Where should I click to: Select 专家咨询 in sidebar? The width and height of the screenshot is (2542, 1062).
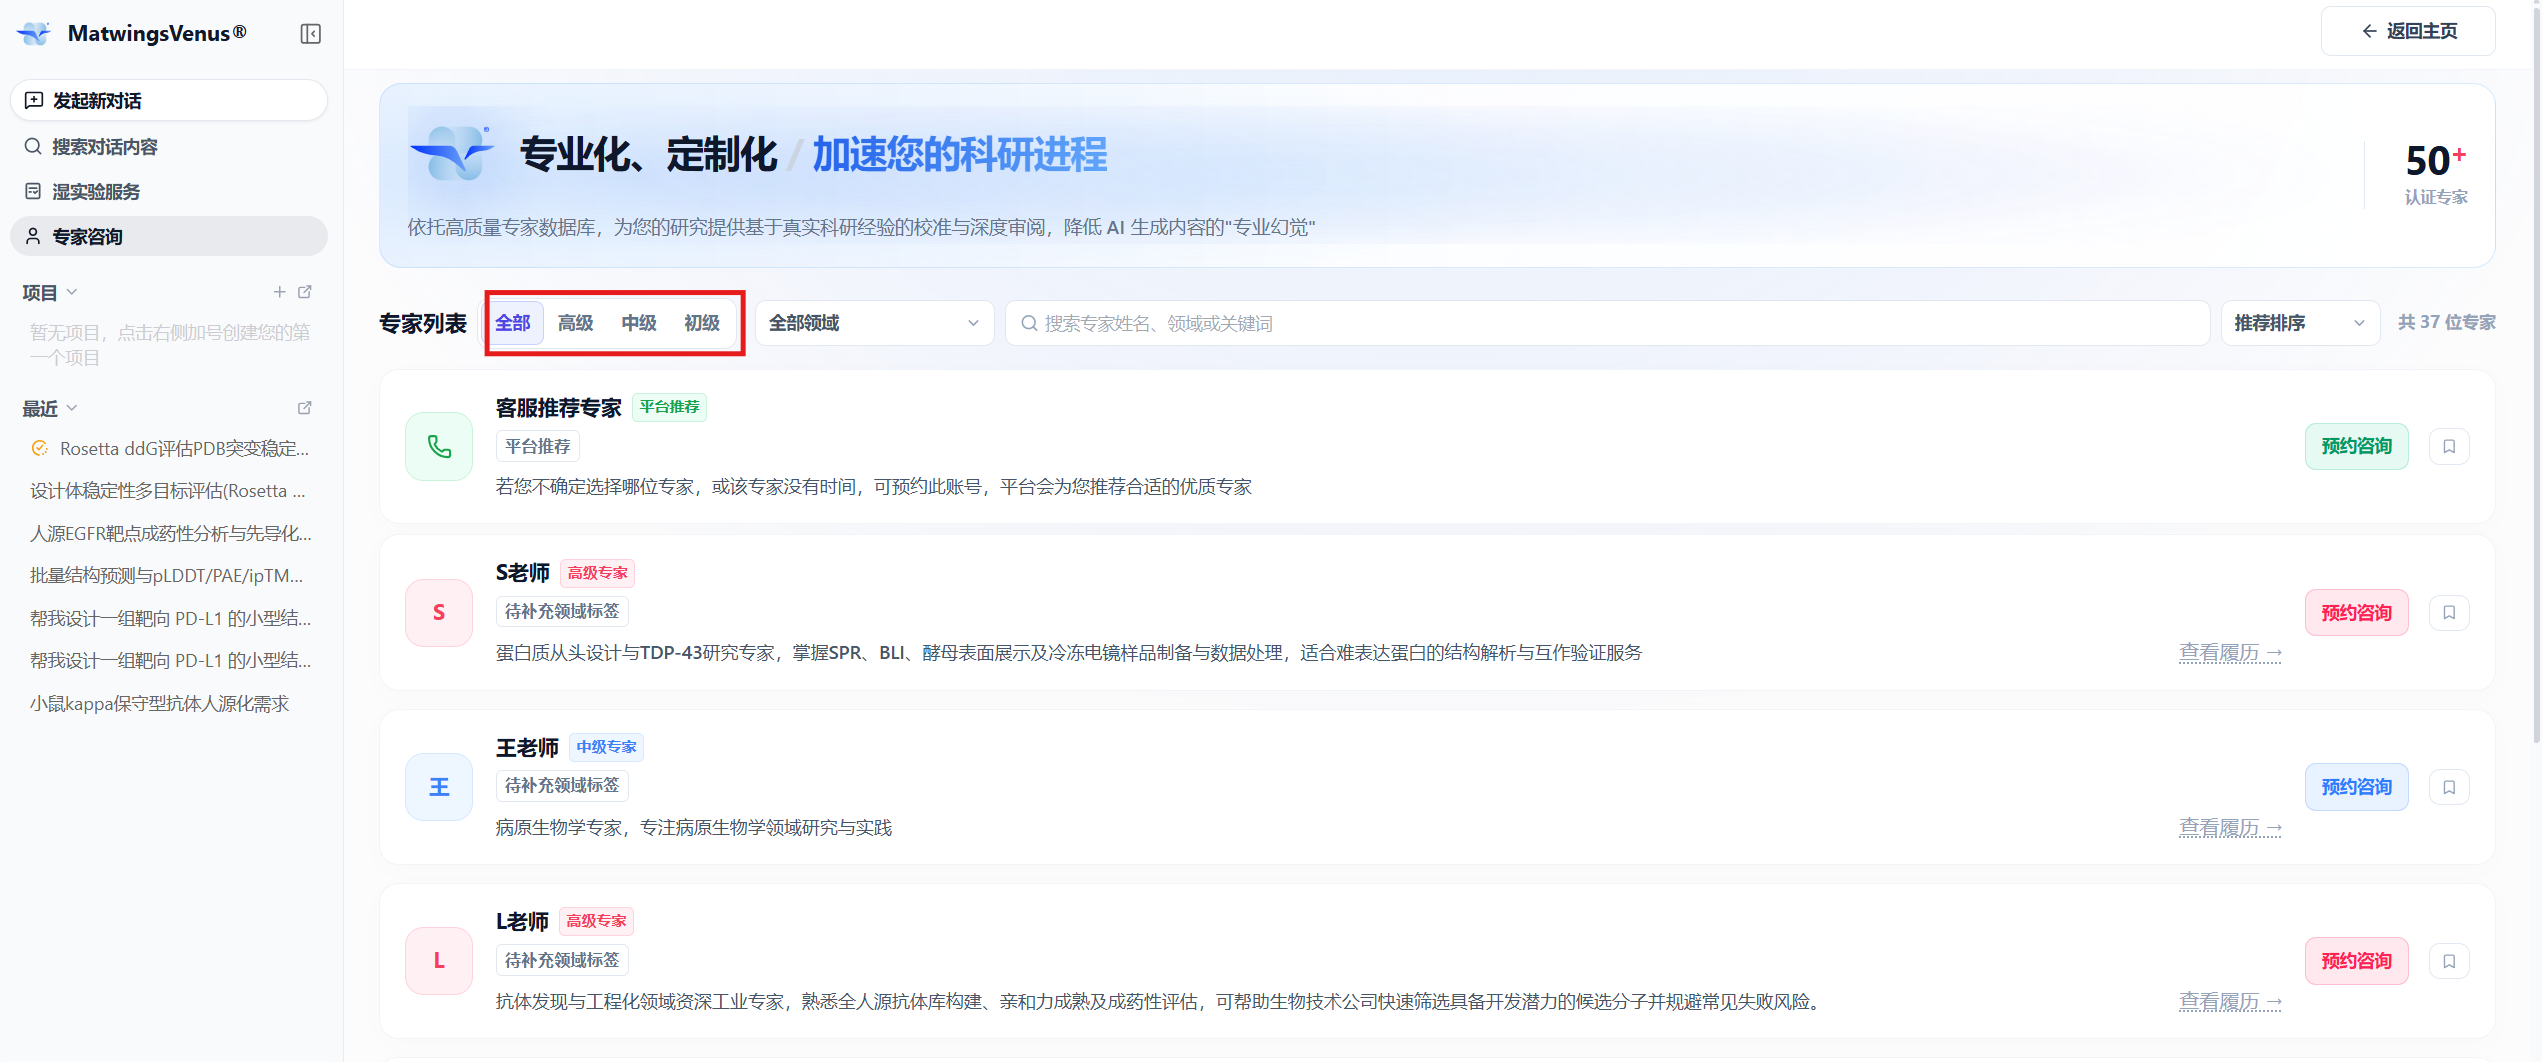click(169, 236)
